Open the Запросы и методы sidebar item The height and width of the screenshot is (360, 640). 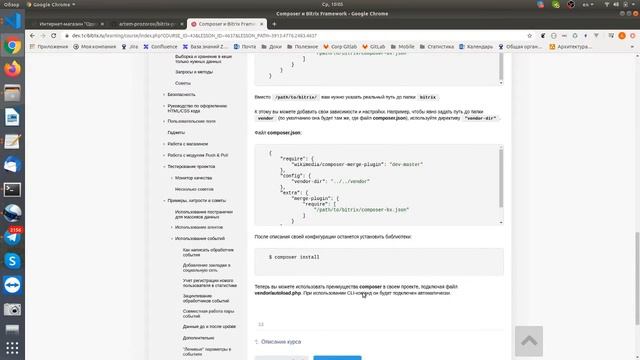(194, 72)
